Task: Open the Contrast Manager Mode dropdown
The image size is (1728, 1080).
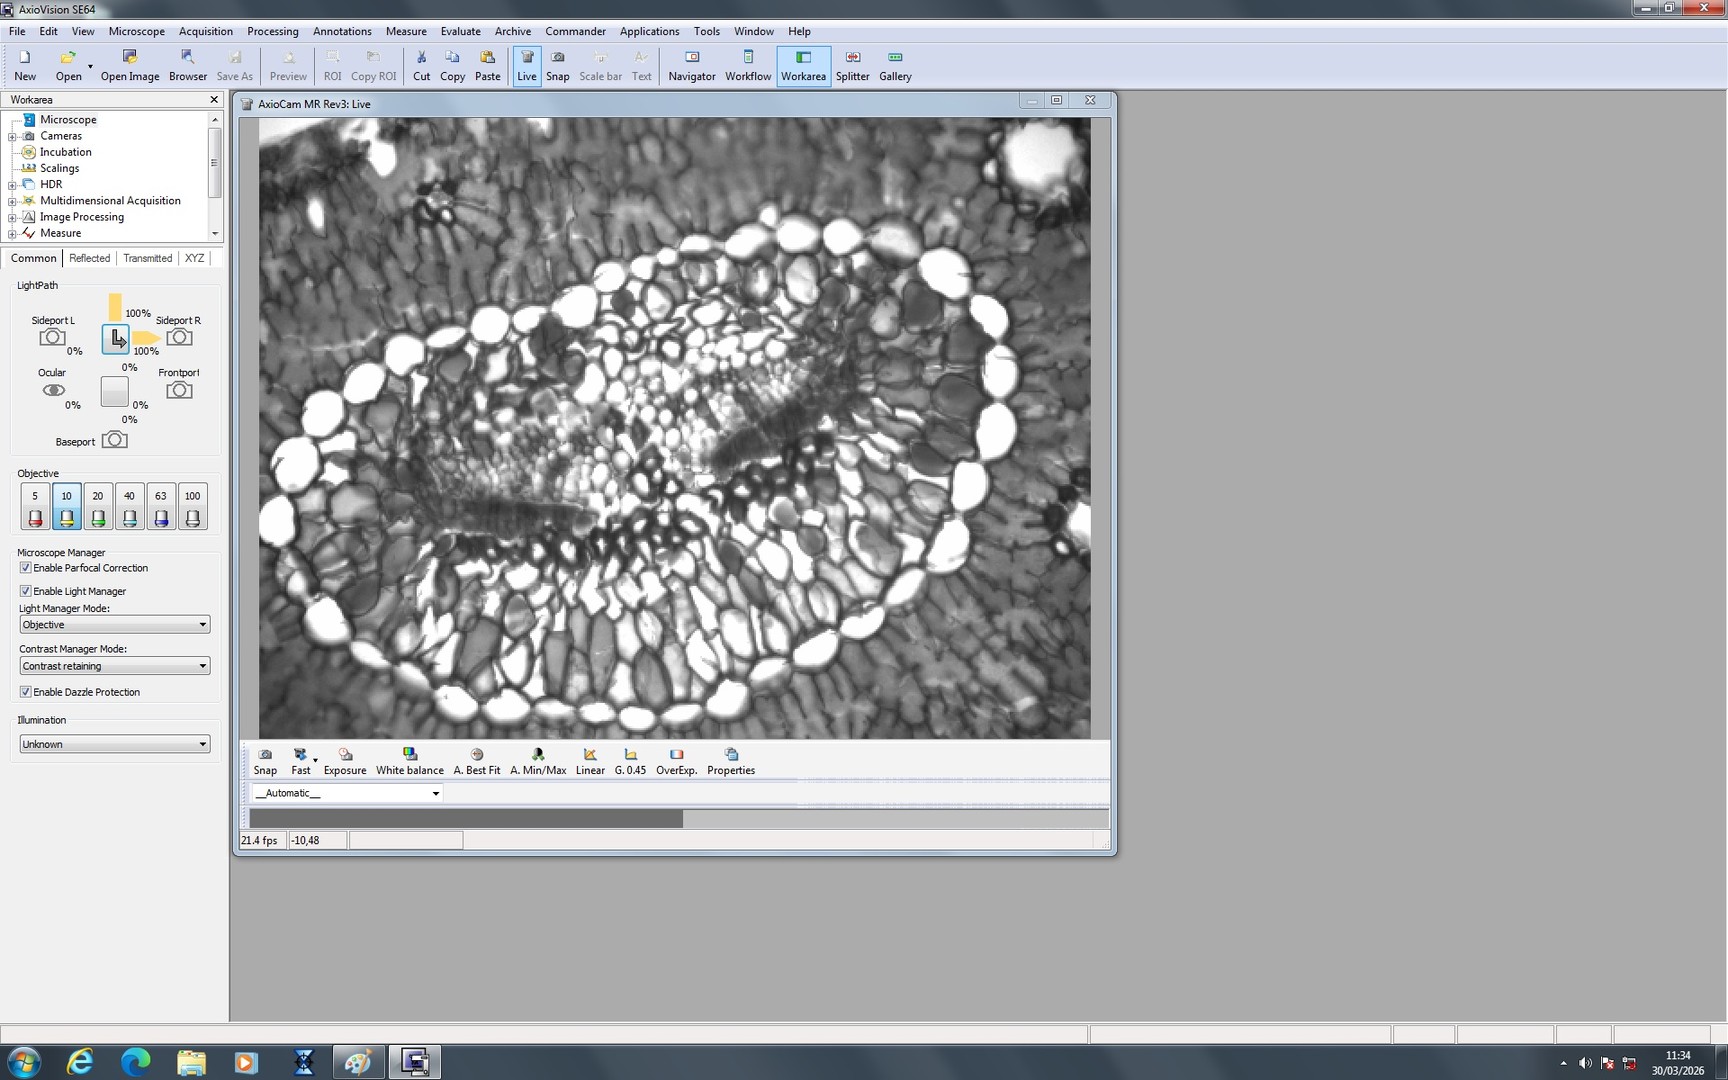Action: (205, 665)
